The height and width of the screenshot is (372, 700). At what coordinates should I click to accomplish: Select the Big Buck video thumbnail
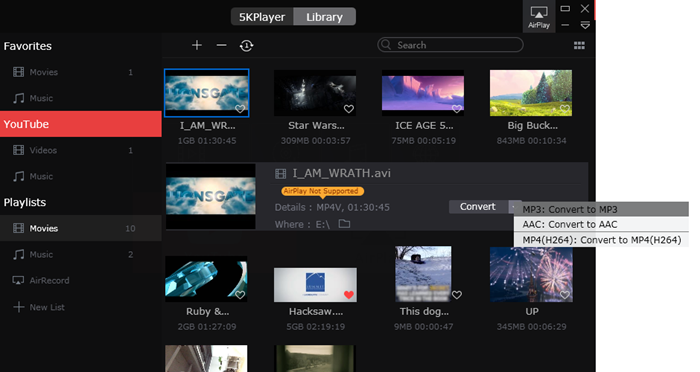point(531,93)
